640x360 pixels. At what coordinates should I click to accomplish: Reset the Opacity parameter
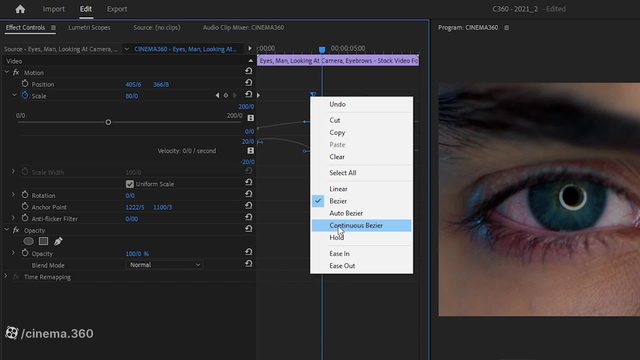(x=249, y=252)
